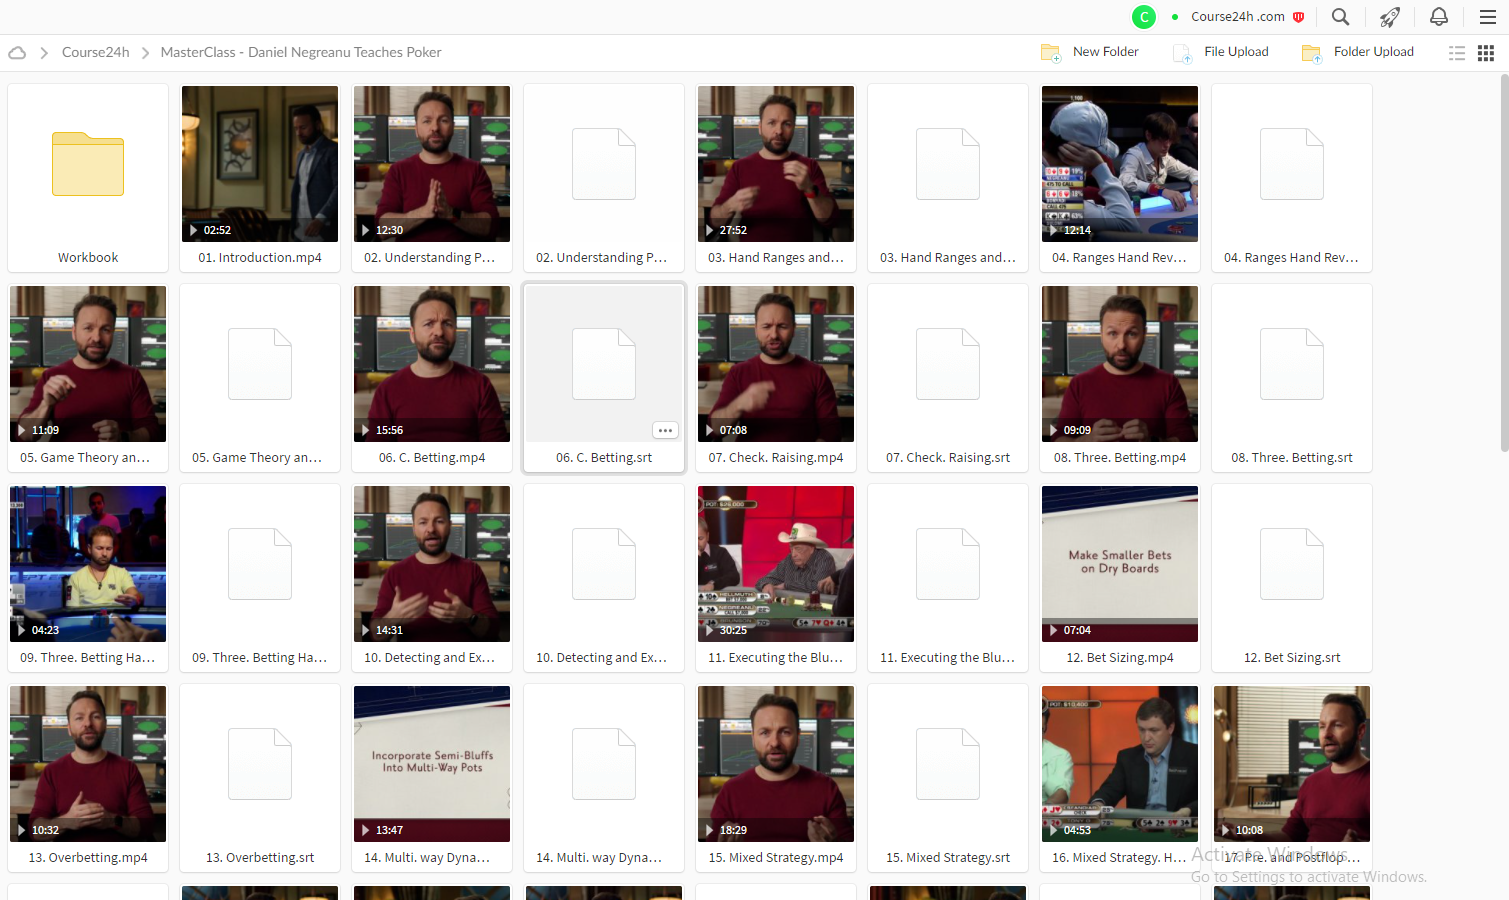Click '12. Bet Sizing.mp4' file name
1509x900 pixels.
tap(1120, 658)
